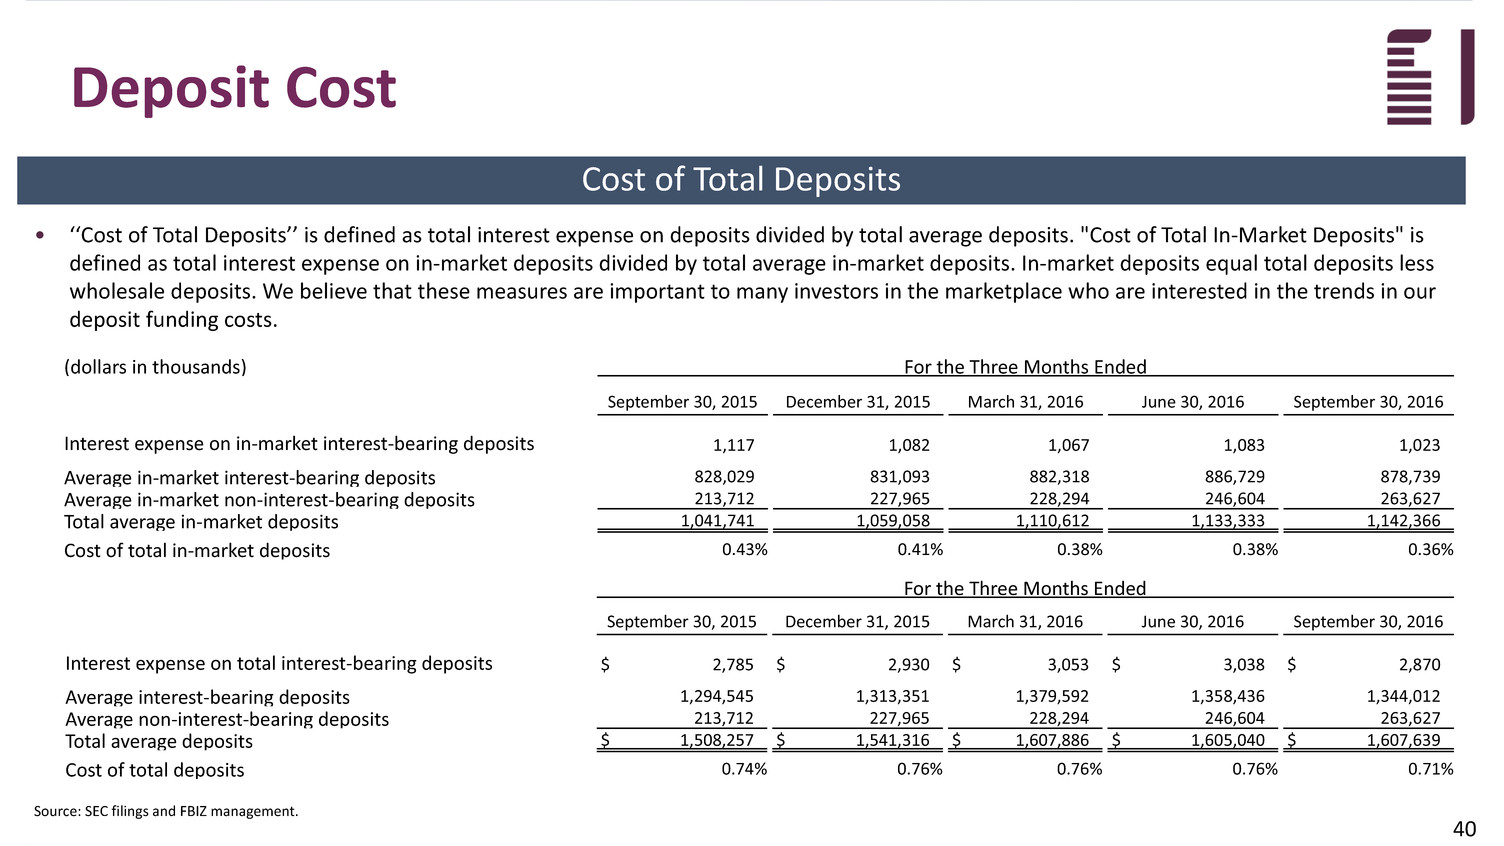Select value 1,358,436

pyautogui.click(x=1228, y=696)
